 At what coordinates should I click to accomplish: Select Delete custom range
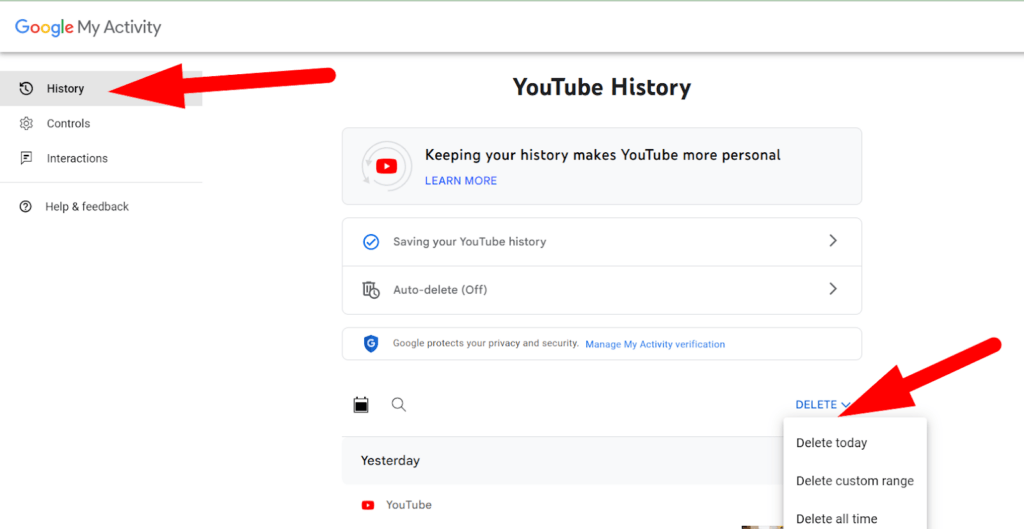click(855, 481)
